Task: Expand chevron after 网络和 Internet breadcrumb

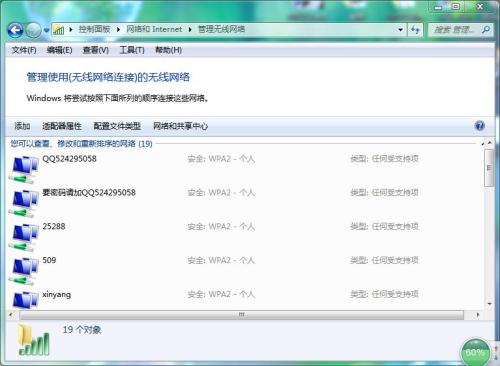Action: 190,30
